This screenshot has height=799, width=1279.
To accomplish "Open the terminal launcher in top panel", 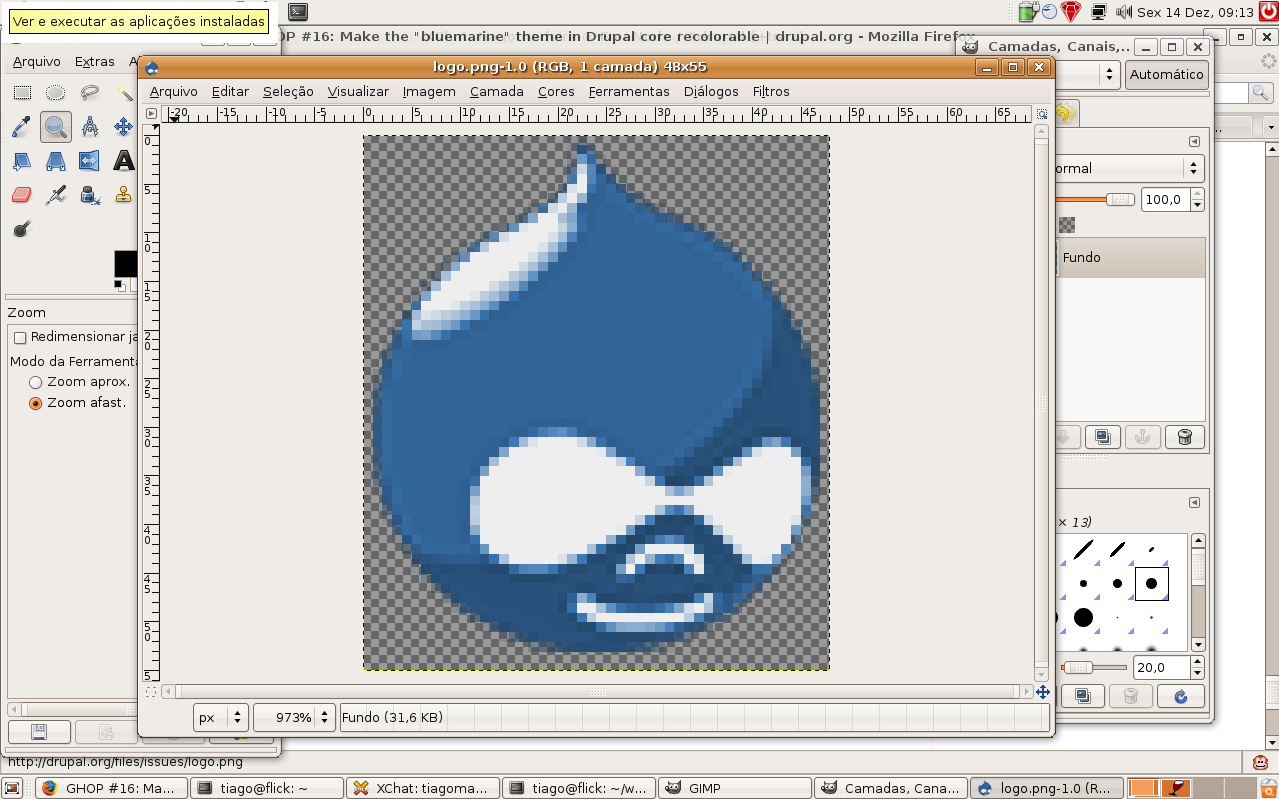I will tap(297, 12).
